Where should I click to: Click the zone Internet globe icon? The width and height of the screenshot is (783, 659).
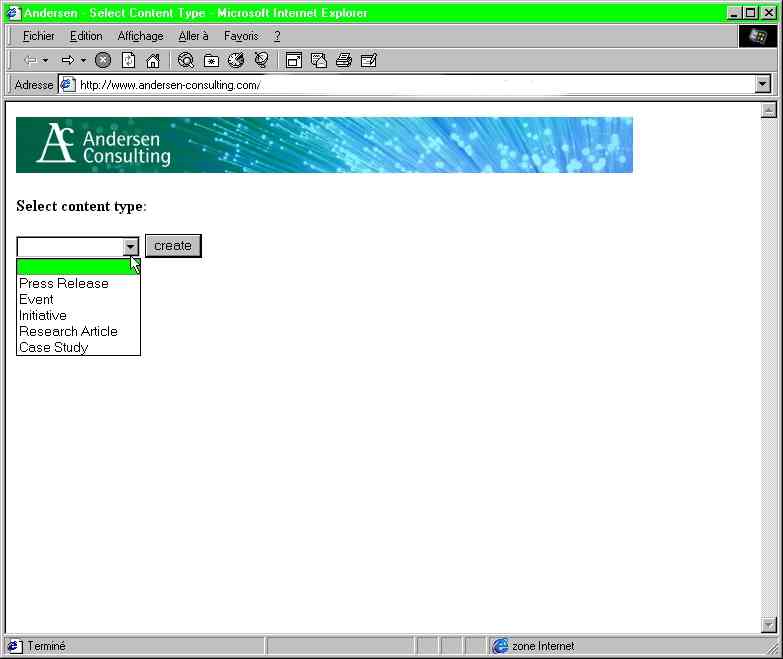(x=500, y=646)
